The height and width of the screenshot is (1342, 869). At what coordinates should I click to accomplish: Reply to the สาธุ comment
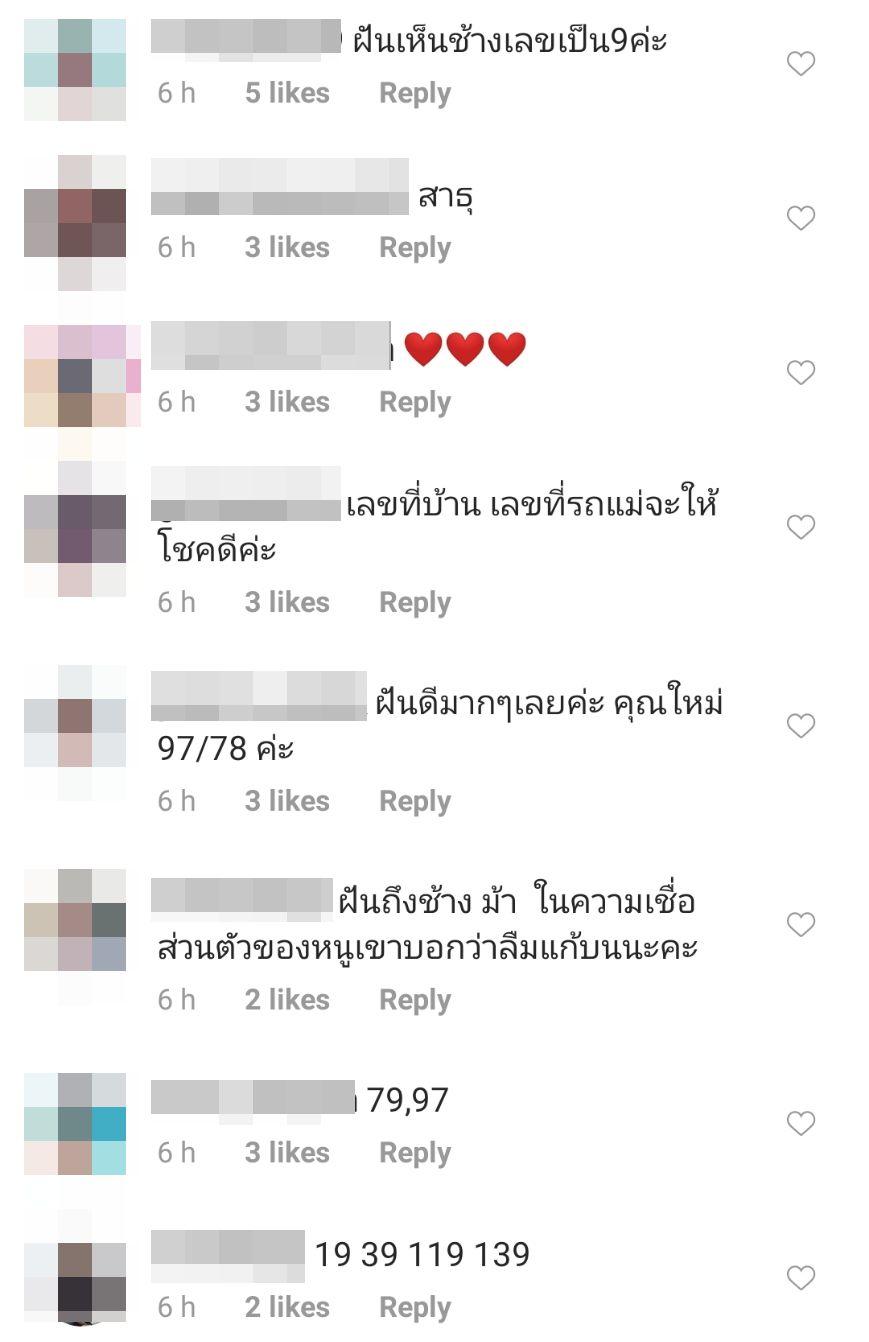415,248
